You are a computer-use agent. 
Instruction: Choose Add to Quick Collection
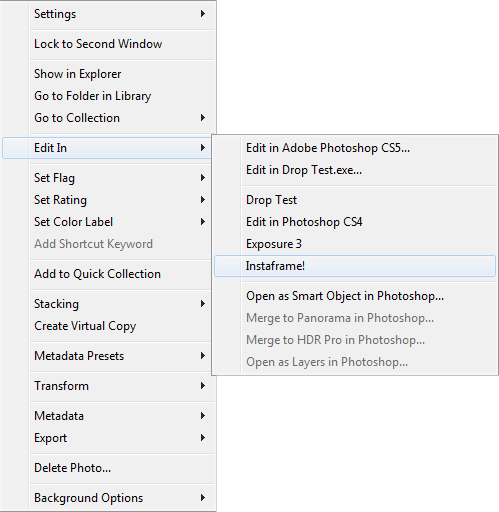[108, 274]
